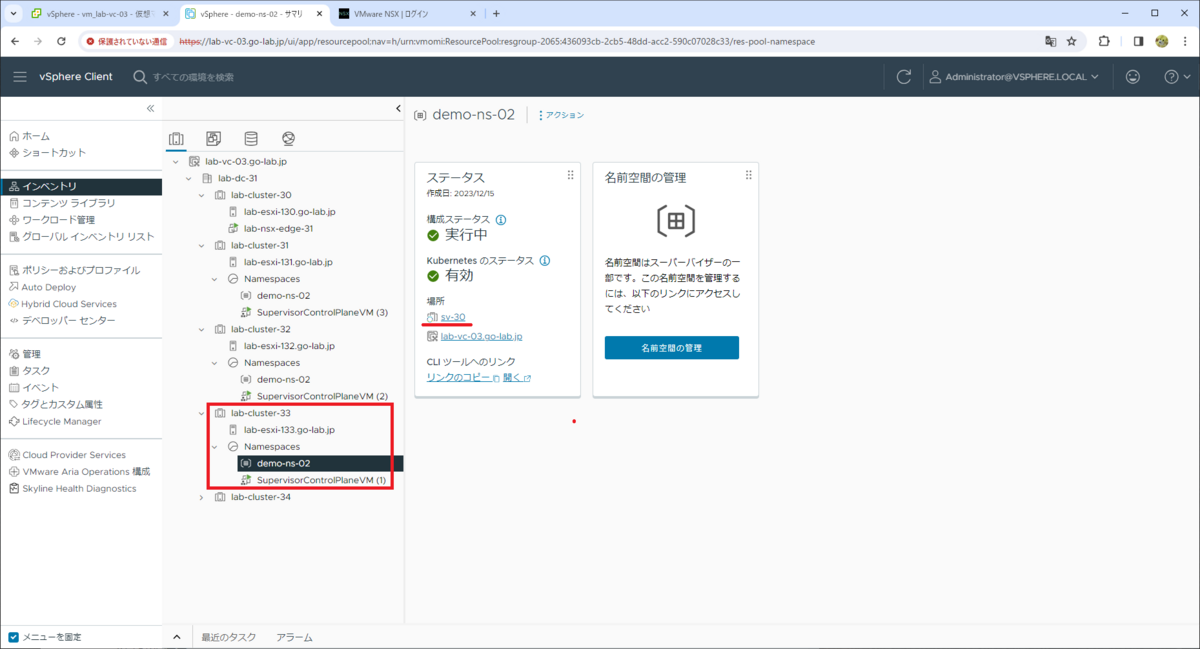Collapse the left navigation with the double-chevron icon

click(x=150, y=108)
